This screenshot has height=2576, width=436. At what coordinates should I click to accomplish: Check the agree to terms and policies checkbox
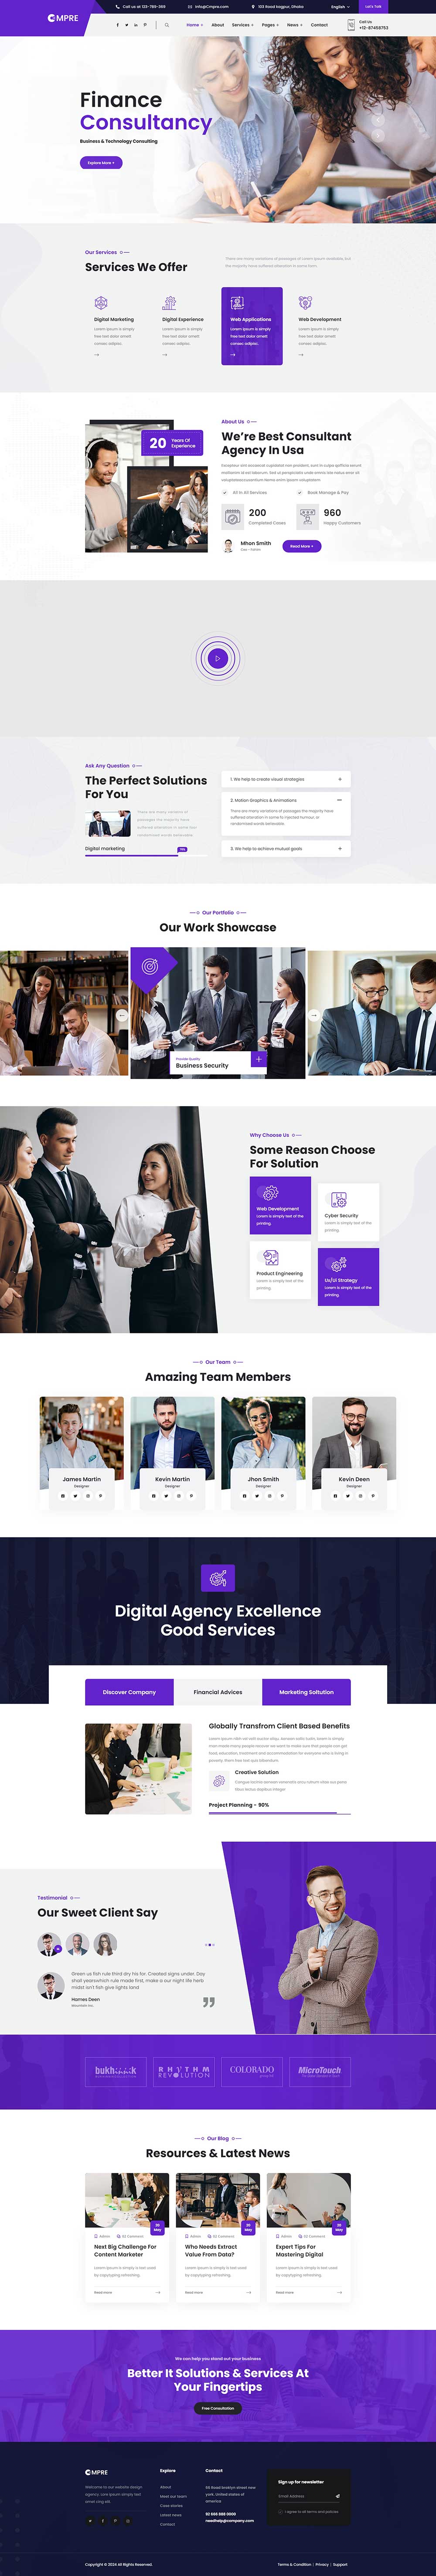(281, 2511)
